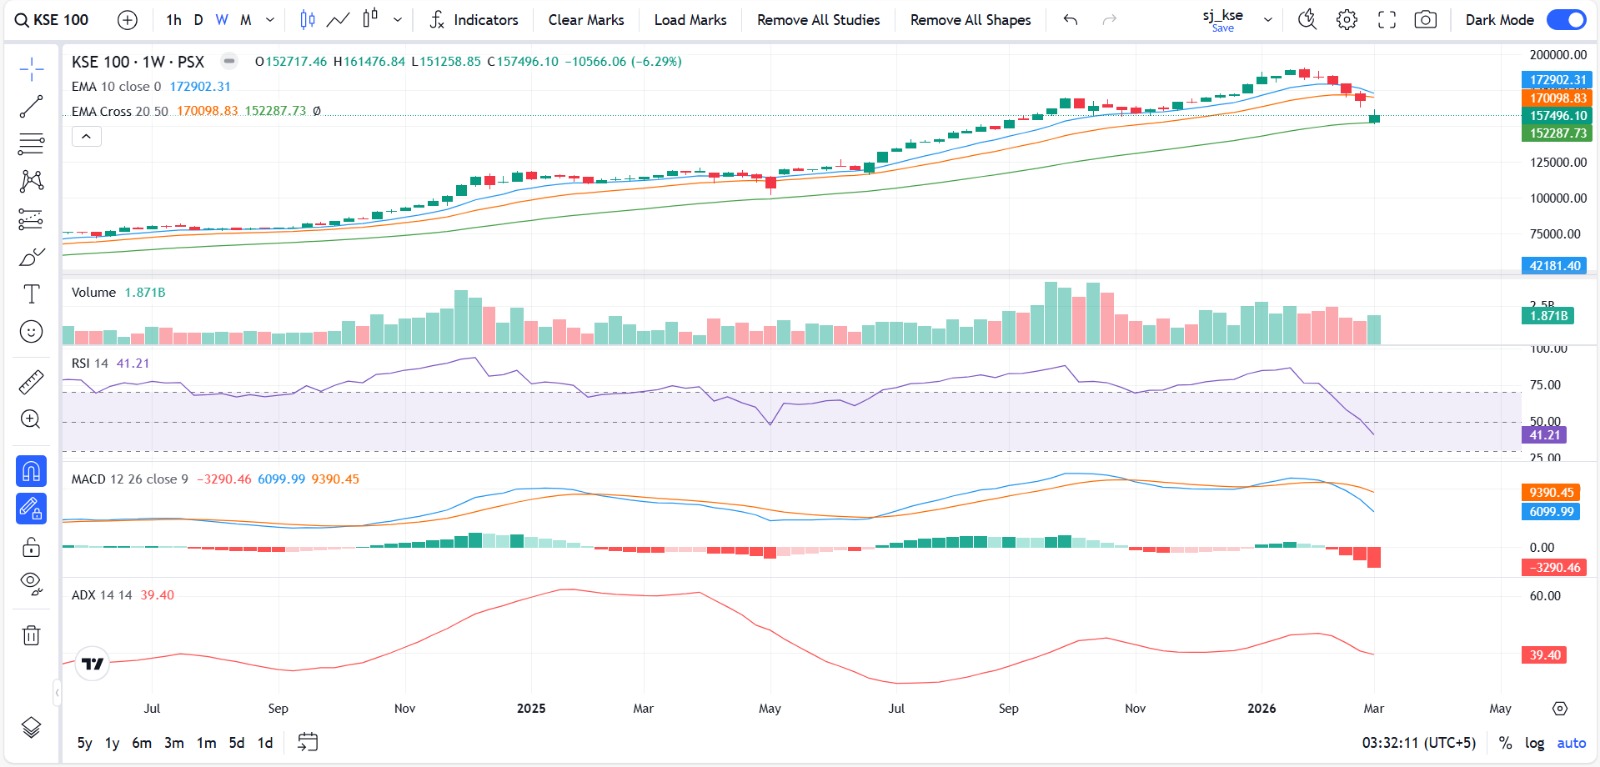The width and height of the screenshot is (1600, 767).
Task: Toggle magnet mode on the sidebar
Action: coord(31,470)
